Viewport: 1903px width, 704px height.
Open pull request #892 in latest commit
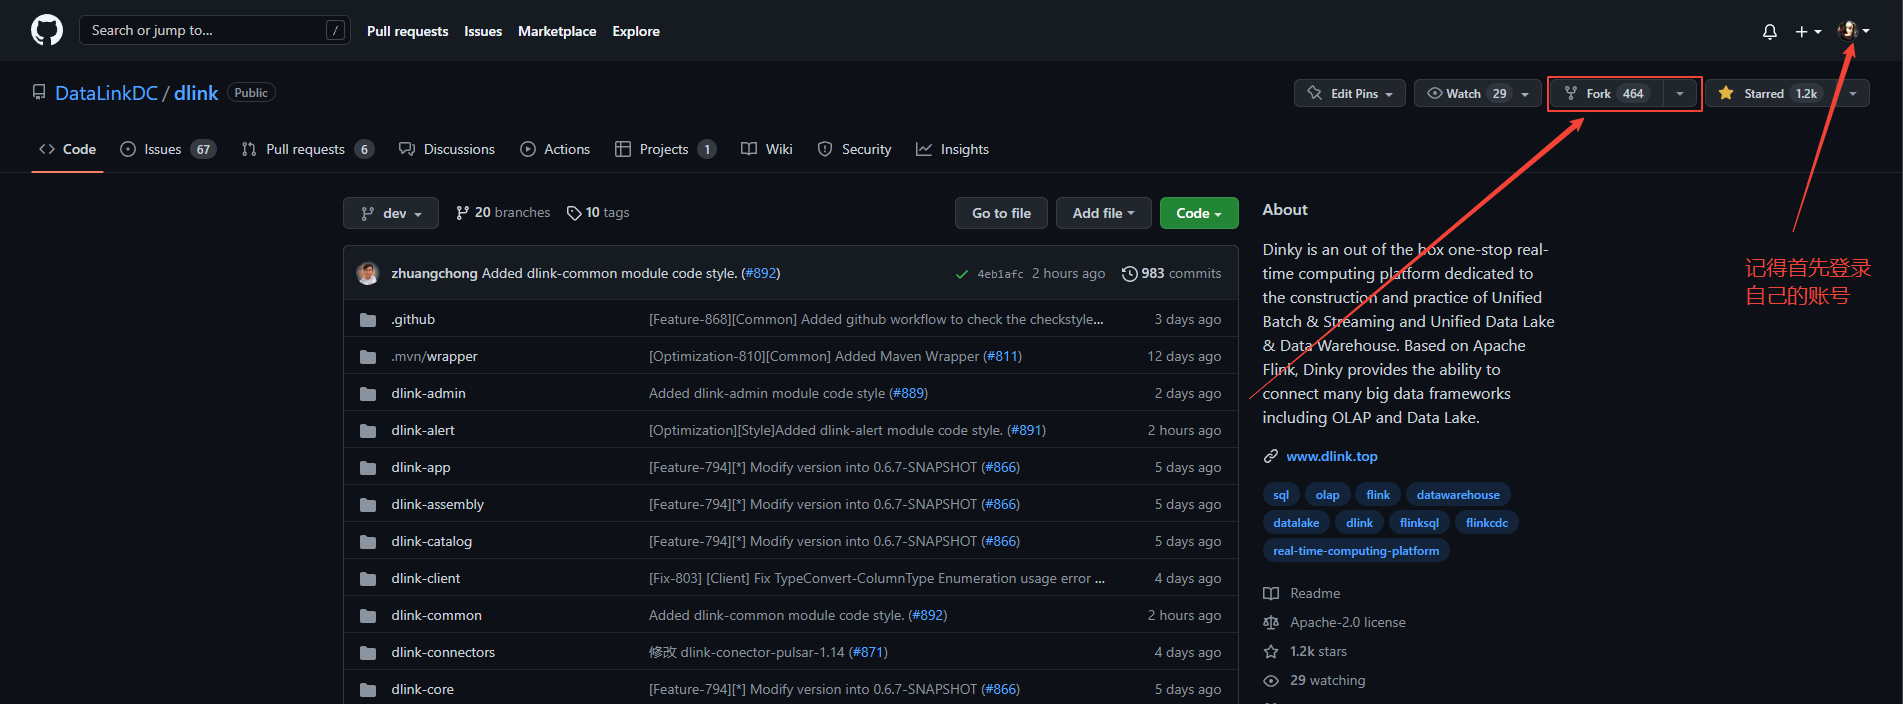coord(760,273)
